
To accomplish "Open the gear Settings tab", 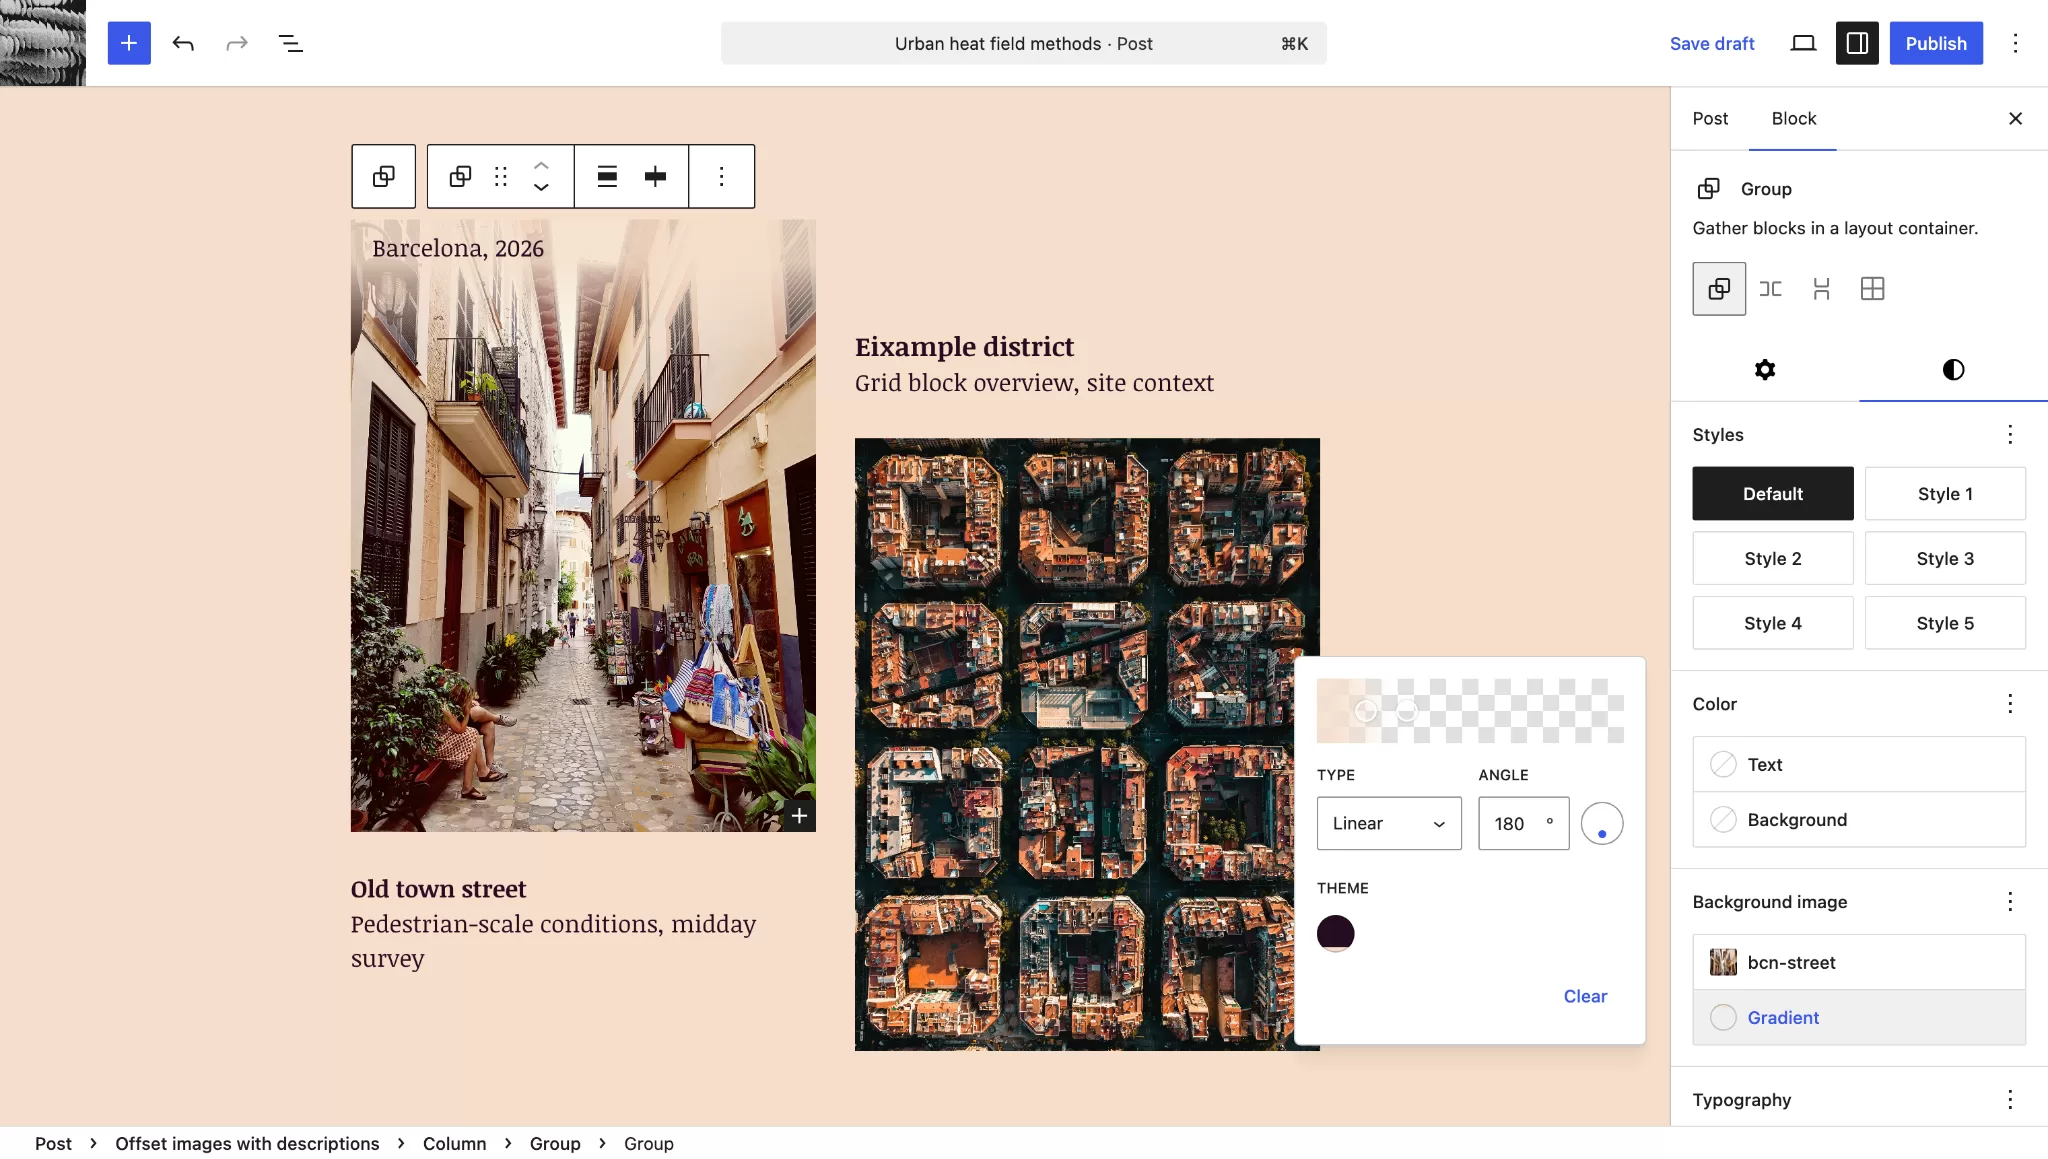I will point(1765,370).
